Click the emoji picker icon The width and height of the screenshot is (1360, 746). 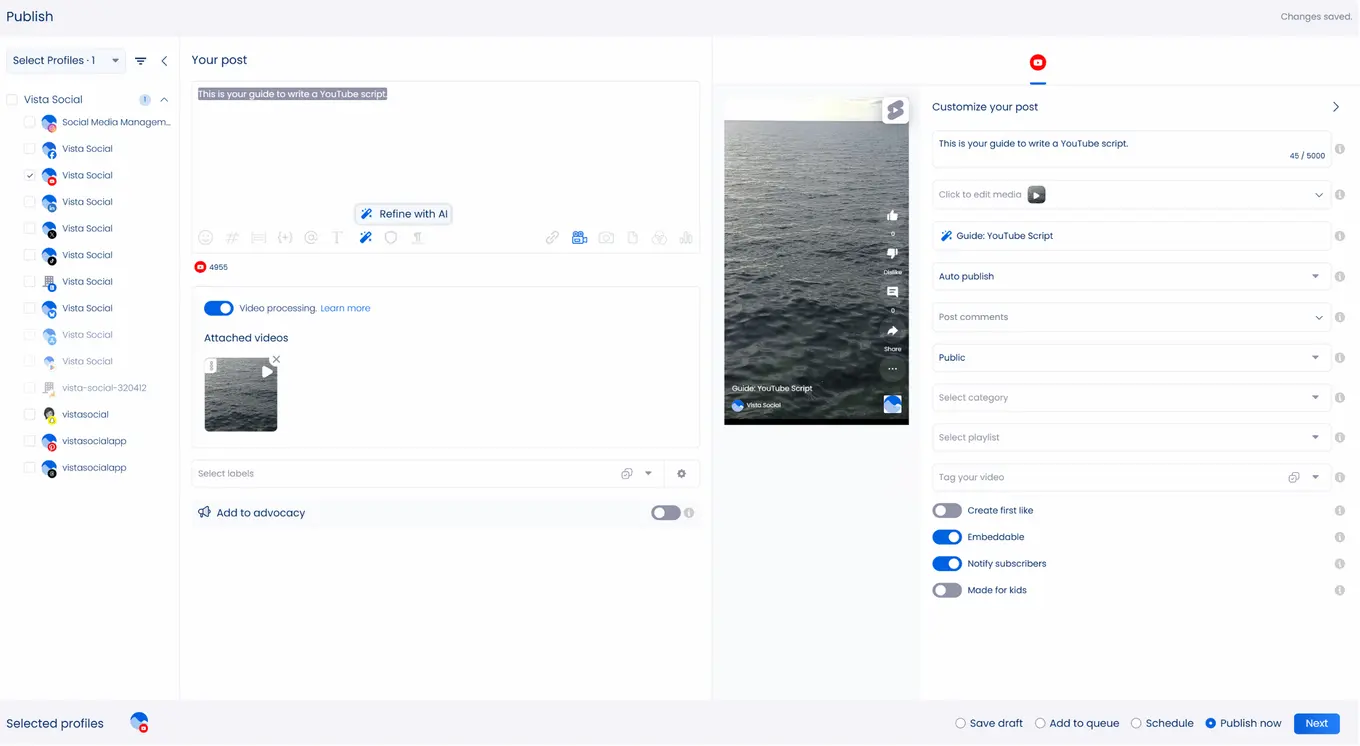coord(205,238)
